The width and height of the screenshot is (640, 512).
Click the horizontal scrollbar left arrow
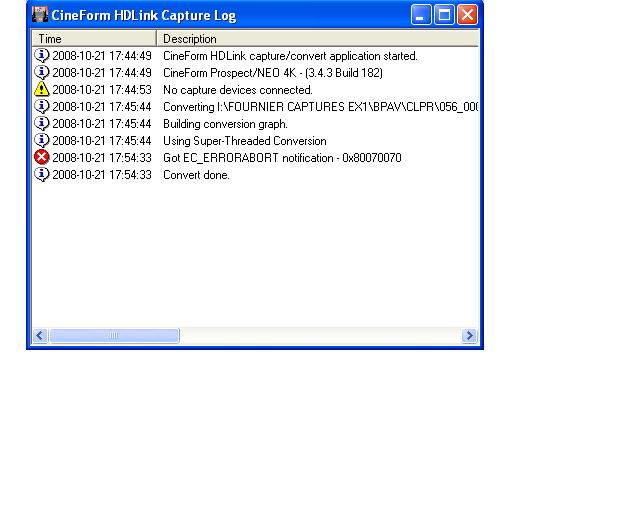[x=40, y=336]
